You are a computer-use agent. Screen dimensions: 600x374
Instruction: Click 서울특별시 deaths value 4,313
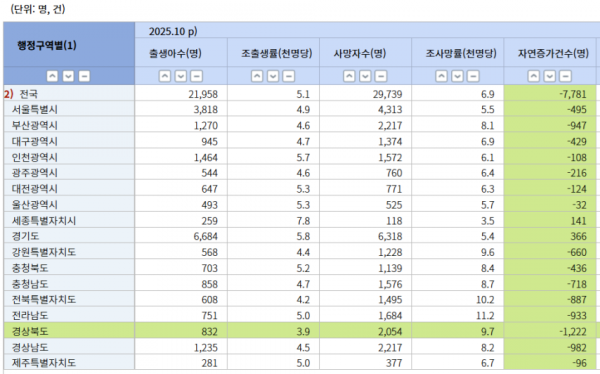390,110
